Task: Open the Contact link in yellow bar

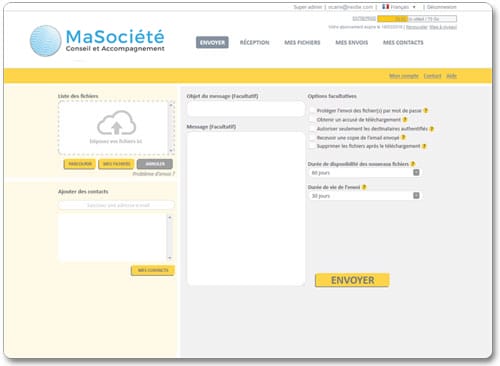Action: point(432,76)
